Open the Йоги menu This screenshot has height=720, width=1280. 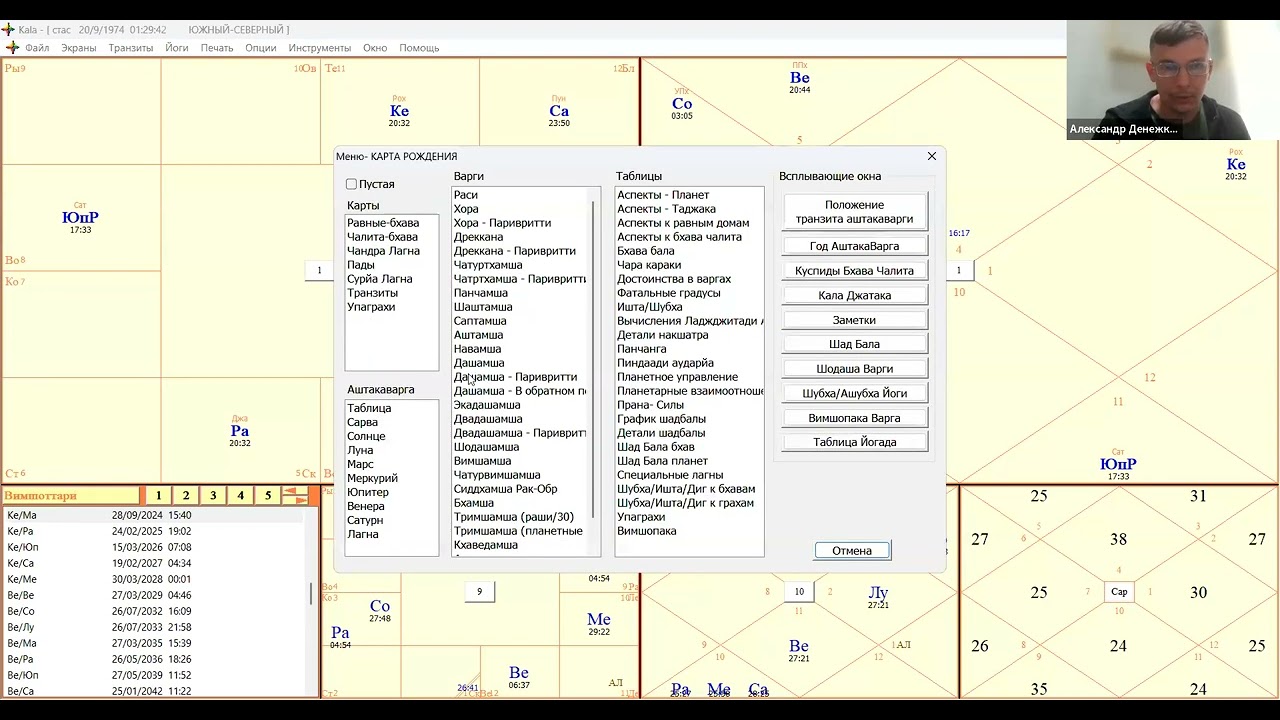[x=177, y=48]
